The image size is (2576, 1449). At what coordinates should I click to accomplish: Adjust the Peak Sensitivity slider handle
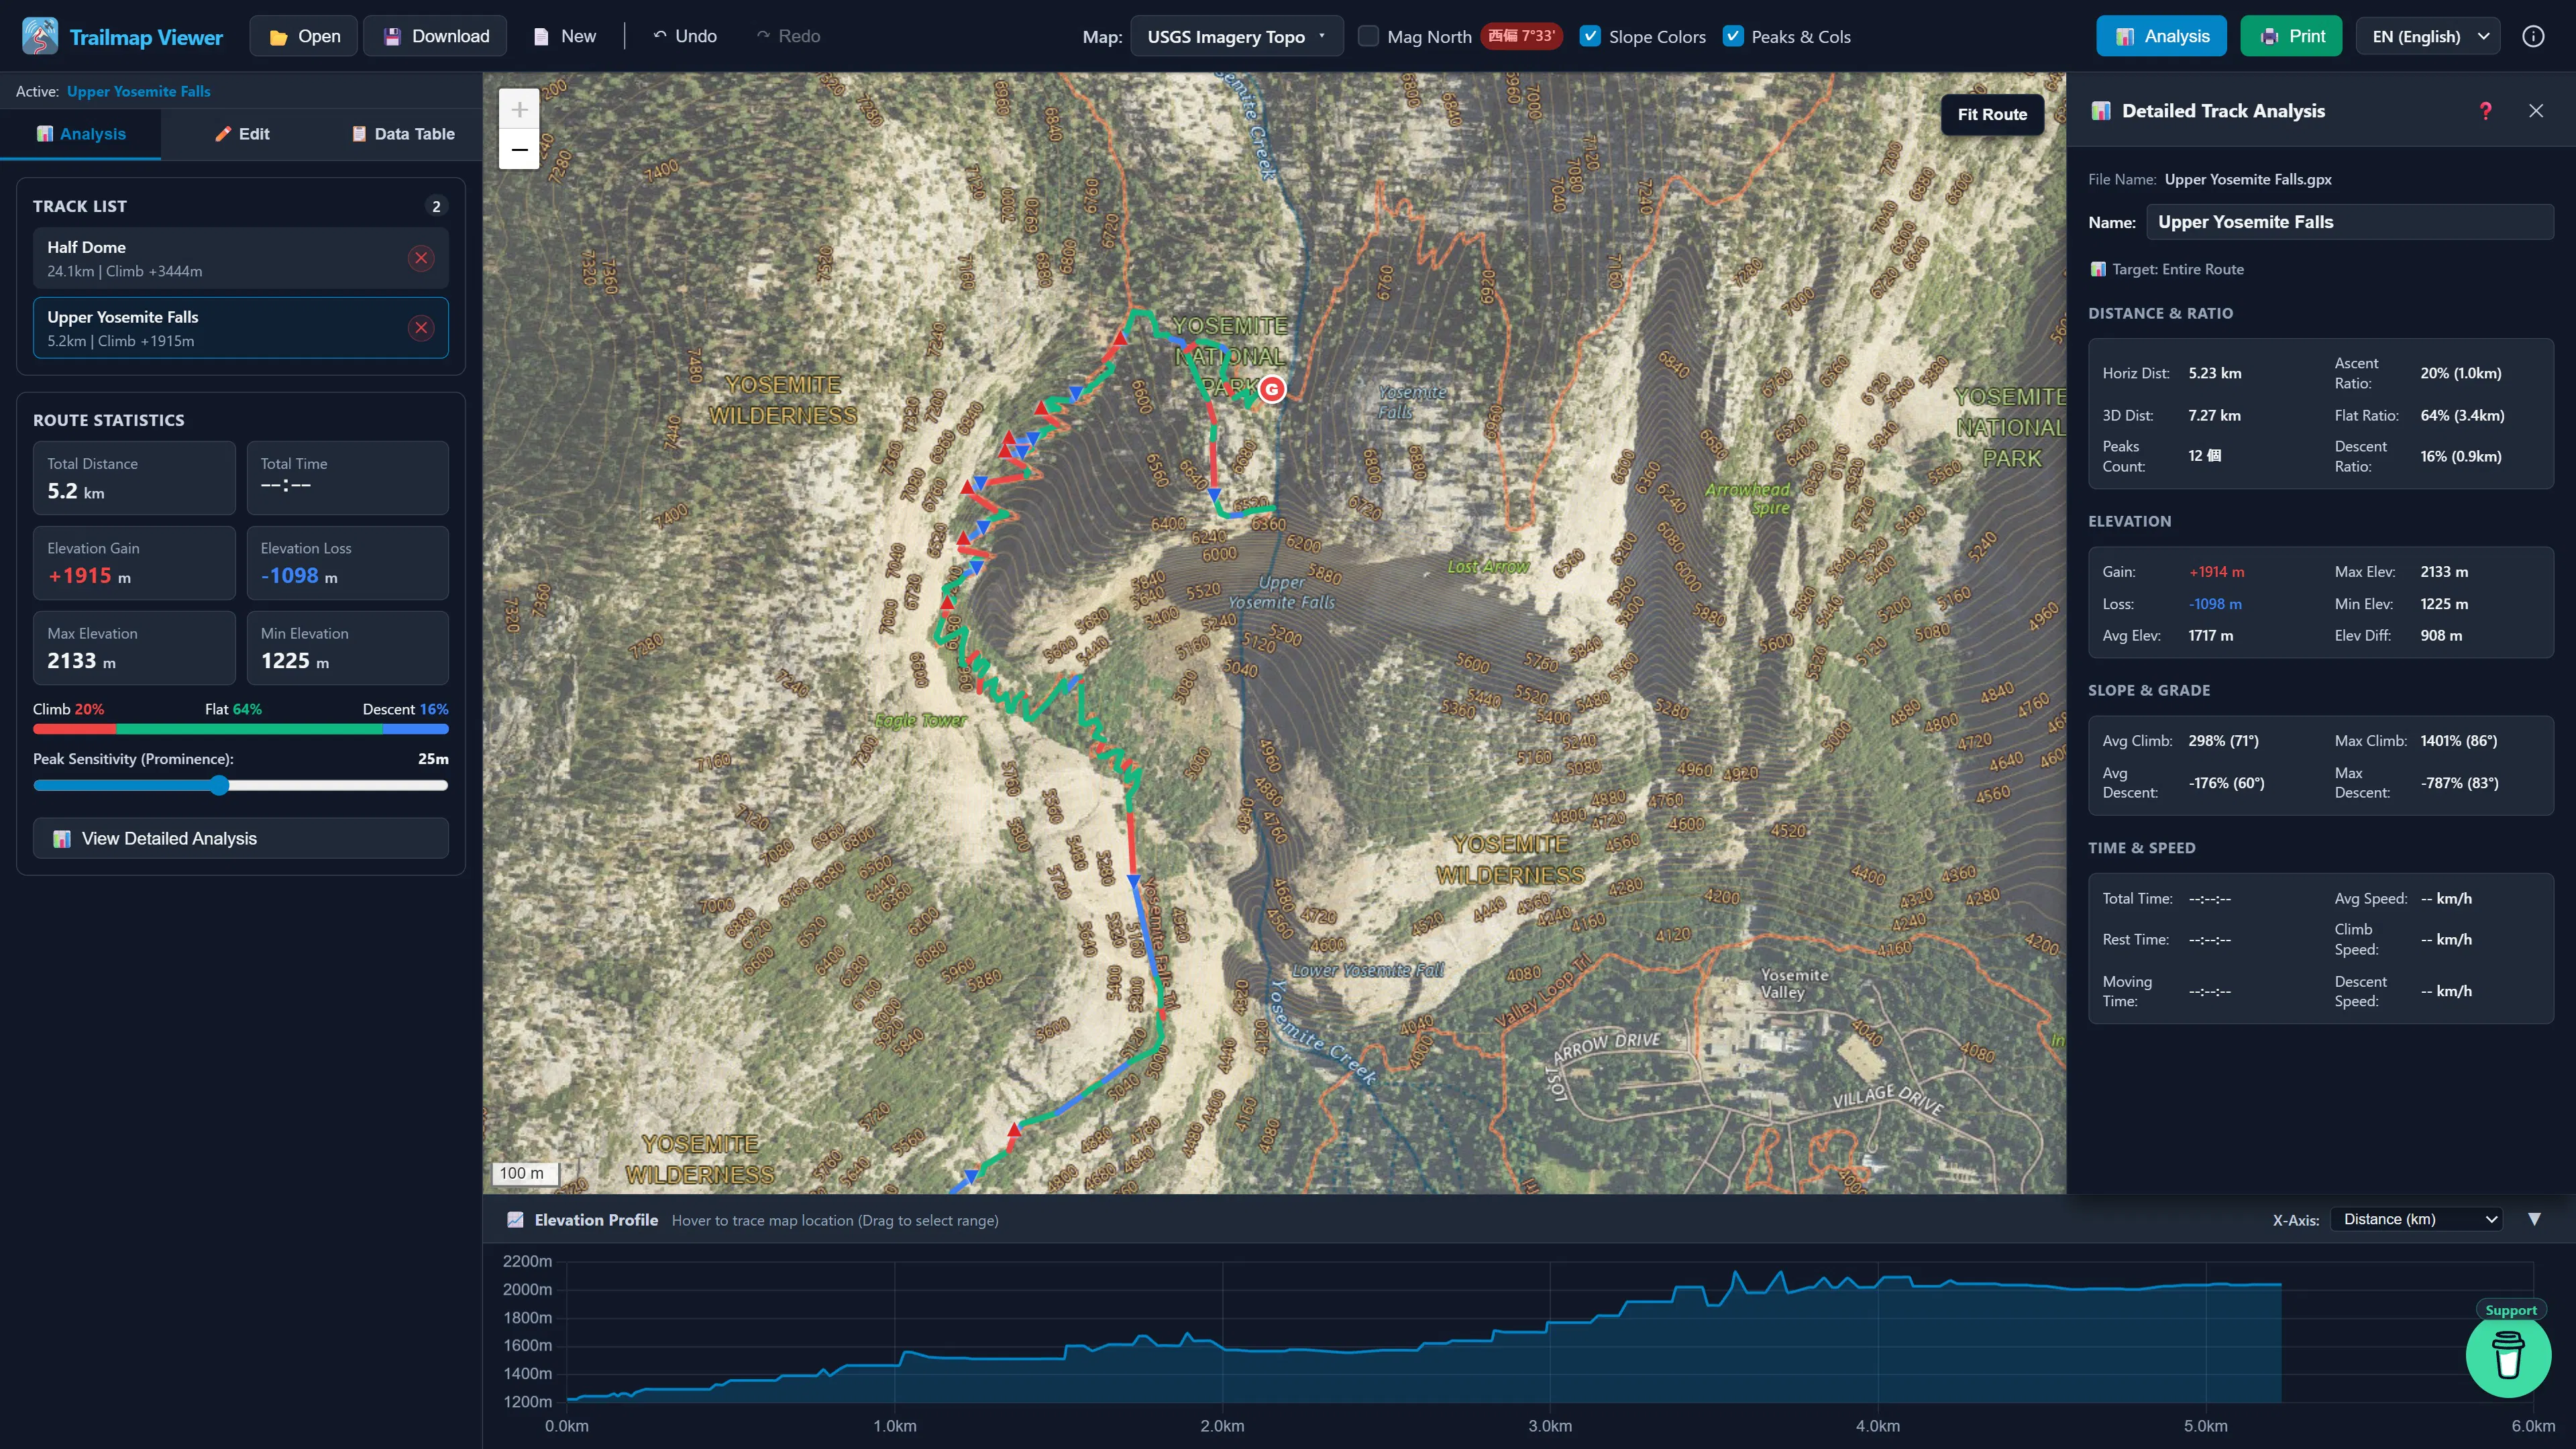coord(219,786)
